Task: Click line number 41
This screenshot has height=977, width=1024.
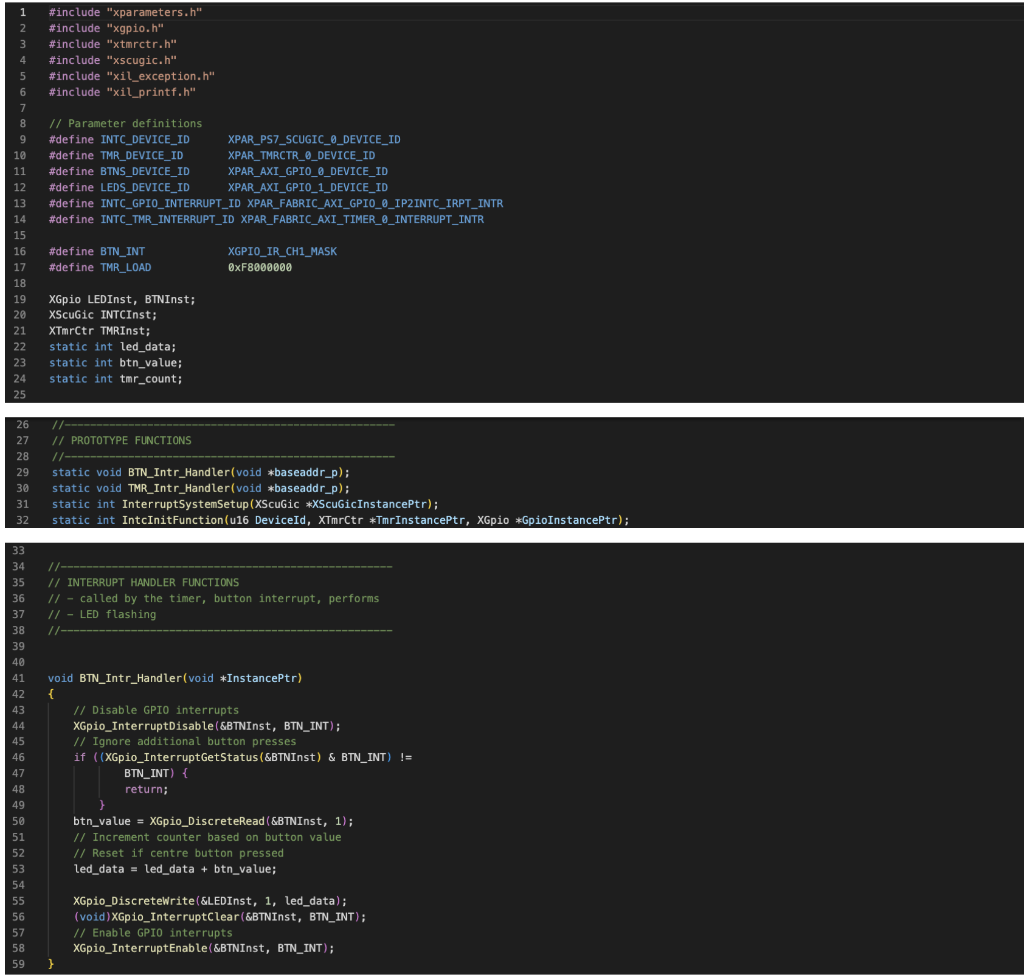Action: pyautogui.click(x=20, y=677)
